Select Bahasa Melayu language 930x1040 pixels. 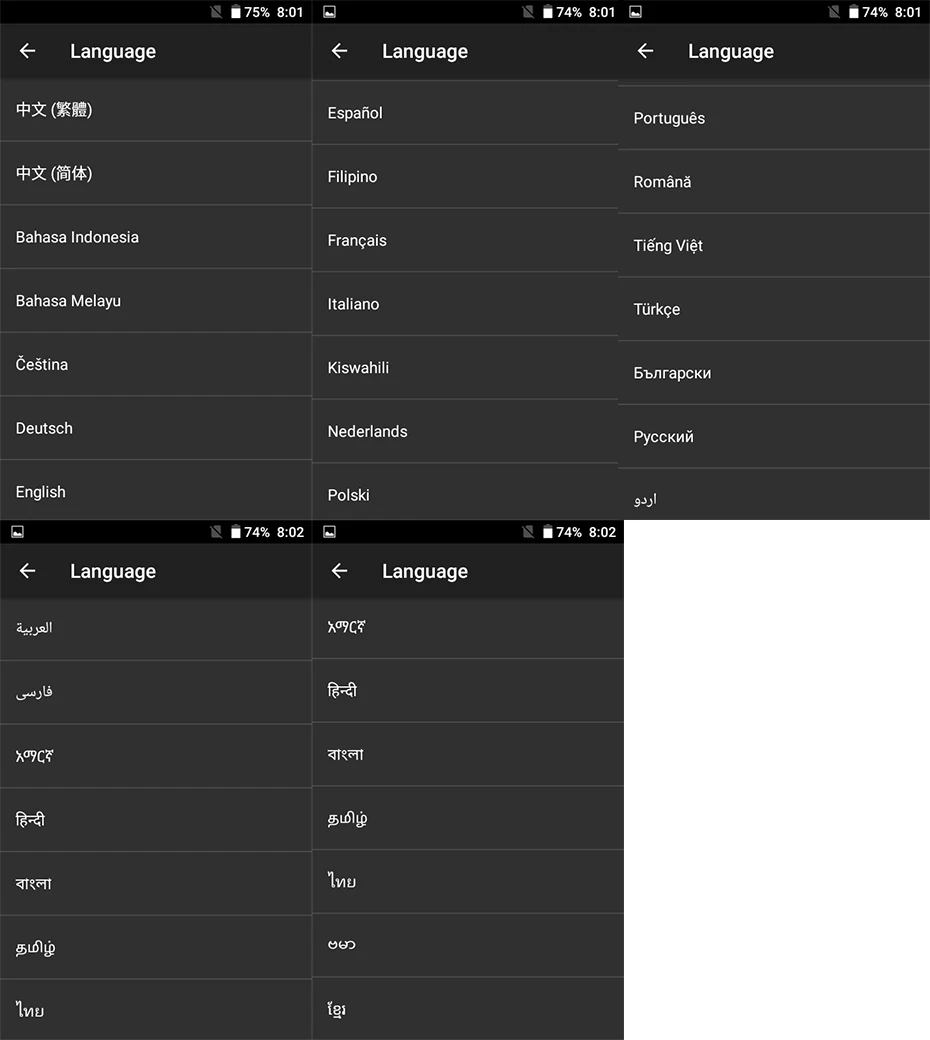tap(156, 301)
